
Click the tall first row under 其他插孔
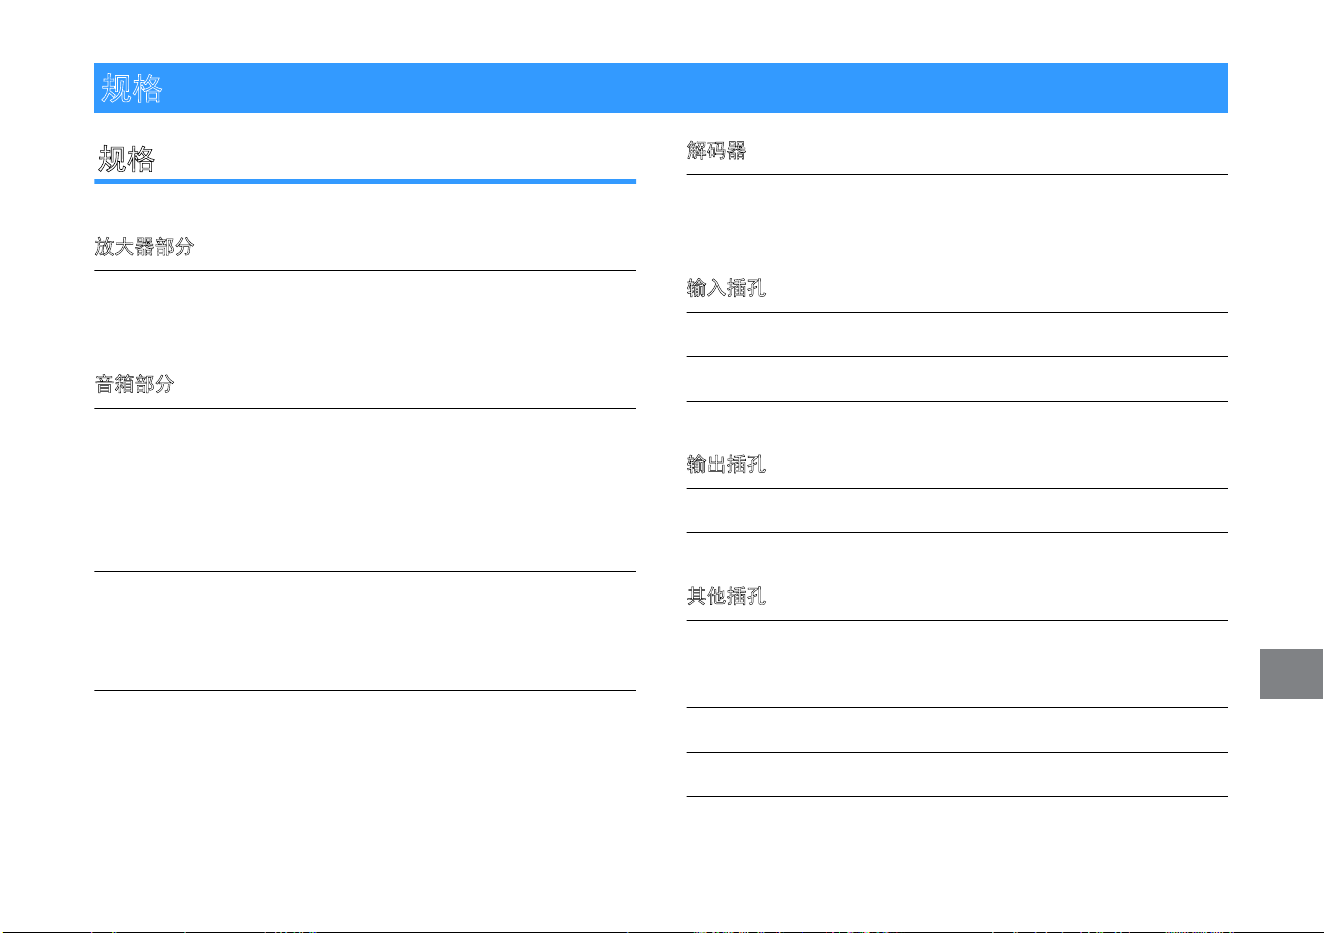(x=957, y=664)
